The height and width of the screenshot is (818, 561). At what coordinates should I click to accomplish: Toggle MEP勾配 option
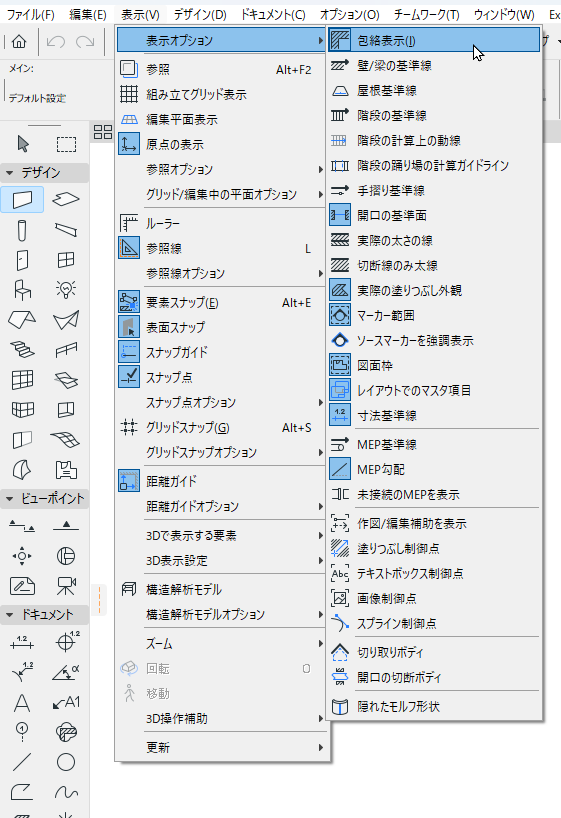click(434, 470)
